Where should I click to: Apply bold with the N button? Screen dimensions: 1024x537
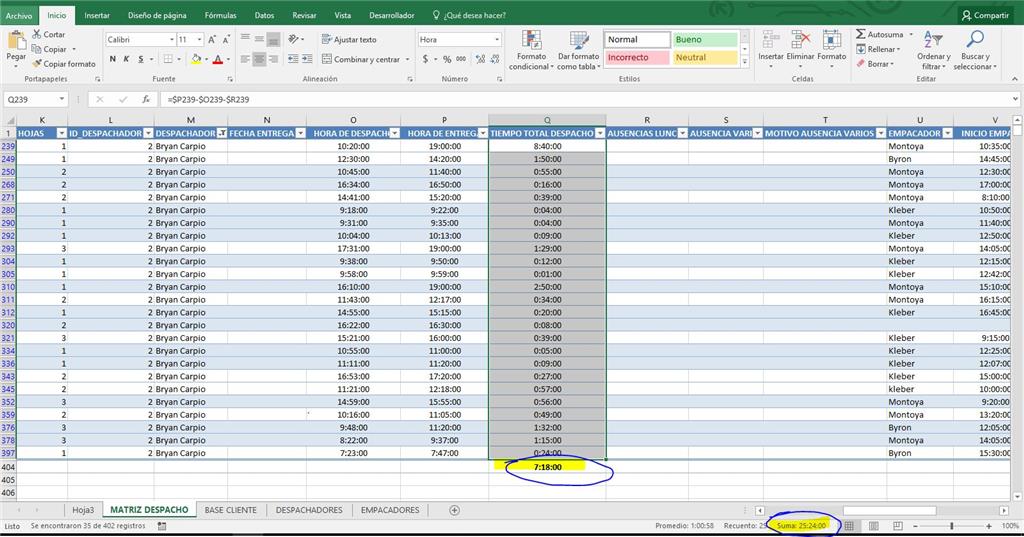pyautogui.click(x=113, y=59)
